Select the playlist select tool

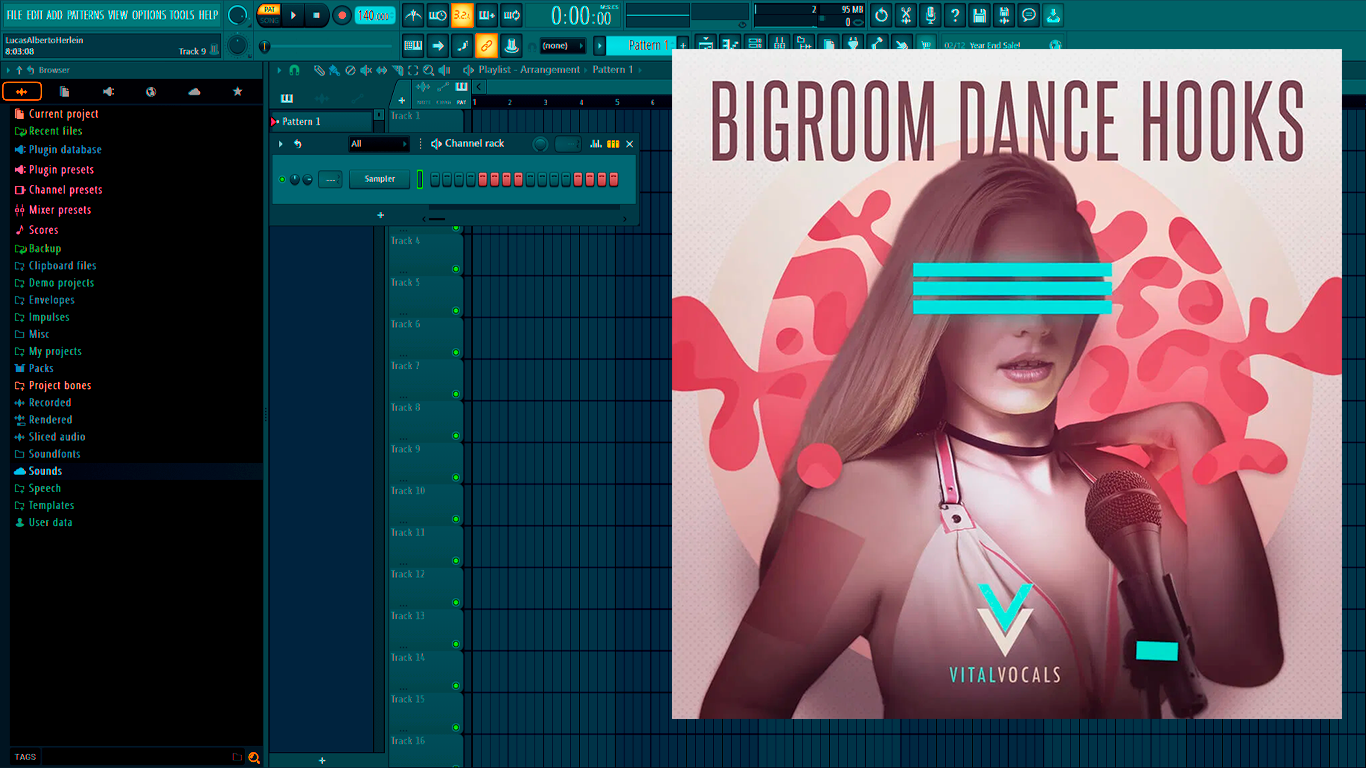coord(413,70)
